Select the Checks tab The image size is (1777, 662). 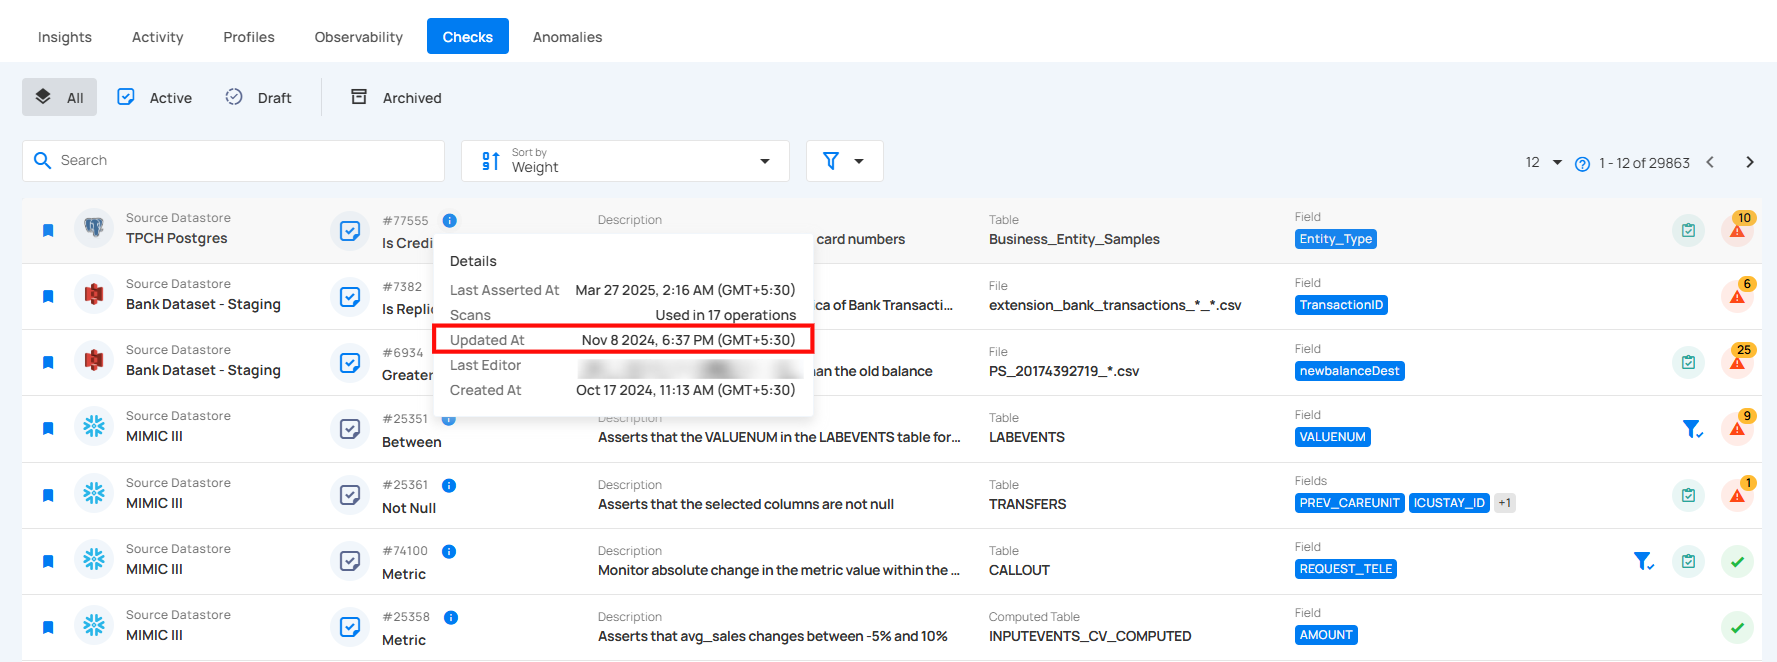[468, 36]
